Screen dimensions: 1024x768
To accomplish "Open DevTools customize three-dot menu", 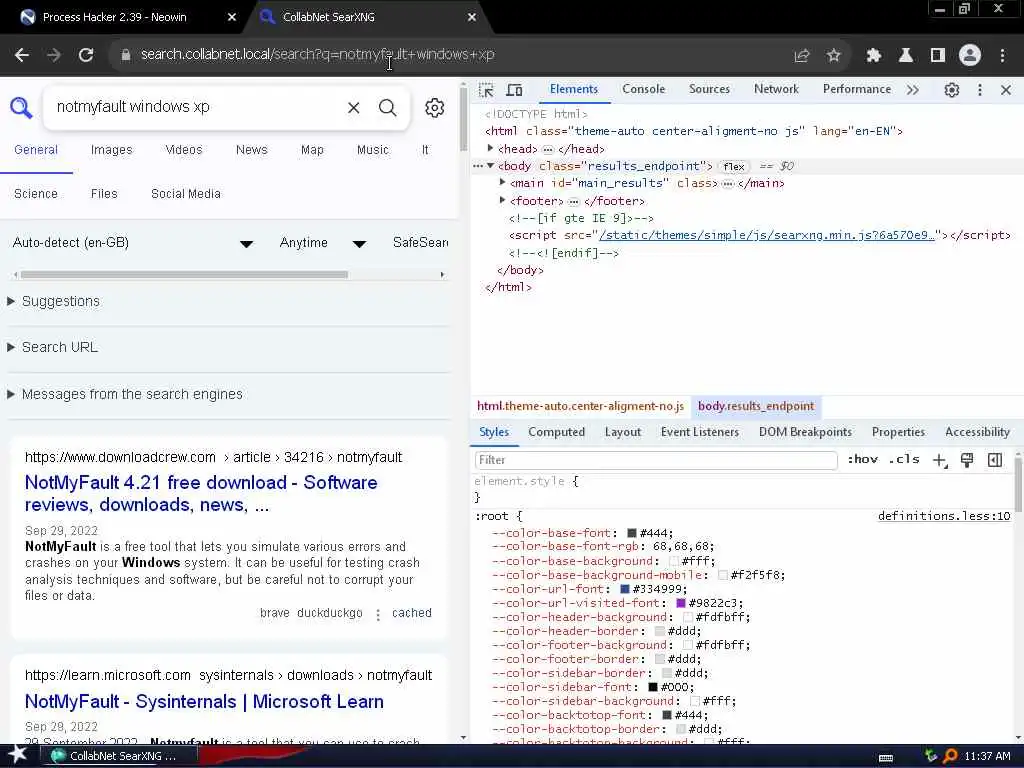I will point(980,89).
